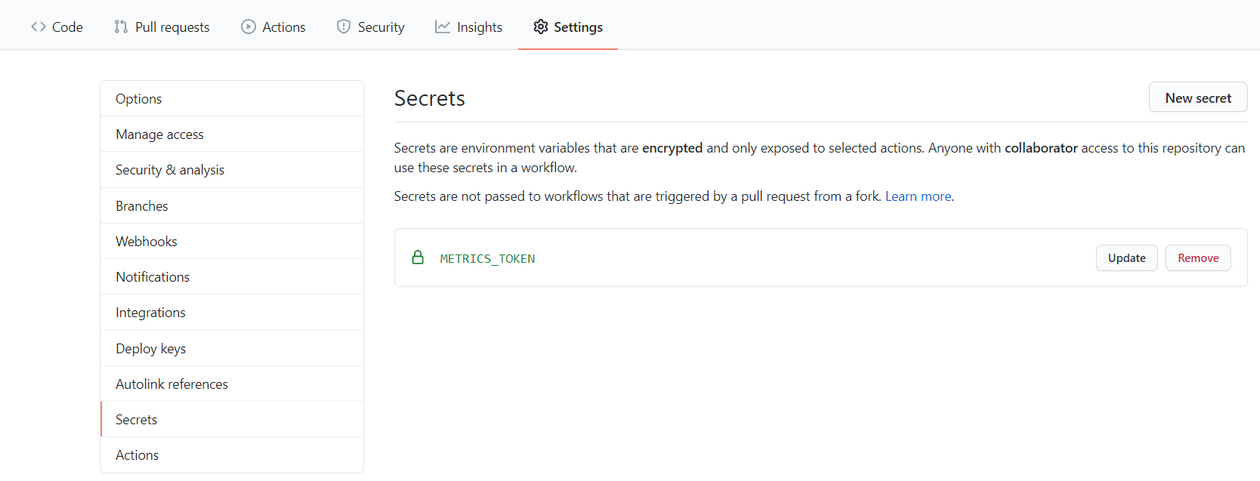The height and width of the screenshot is (481, 1260).
Task: Click the green lock icon beside METRICS_TOKEN
Action: [418, 258]
